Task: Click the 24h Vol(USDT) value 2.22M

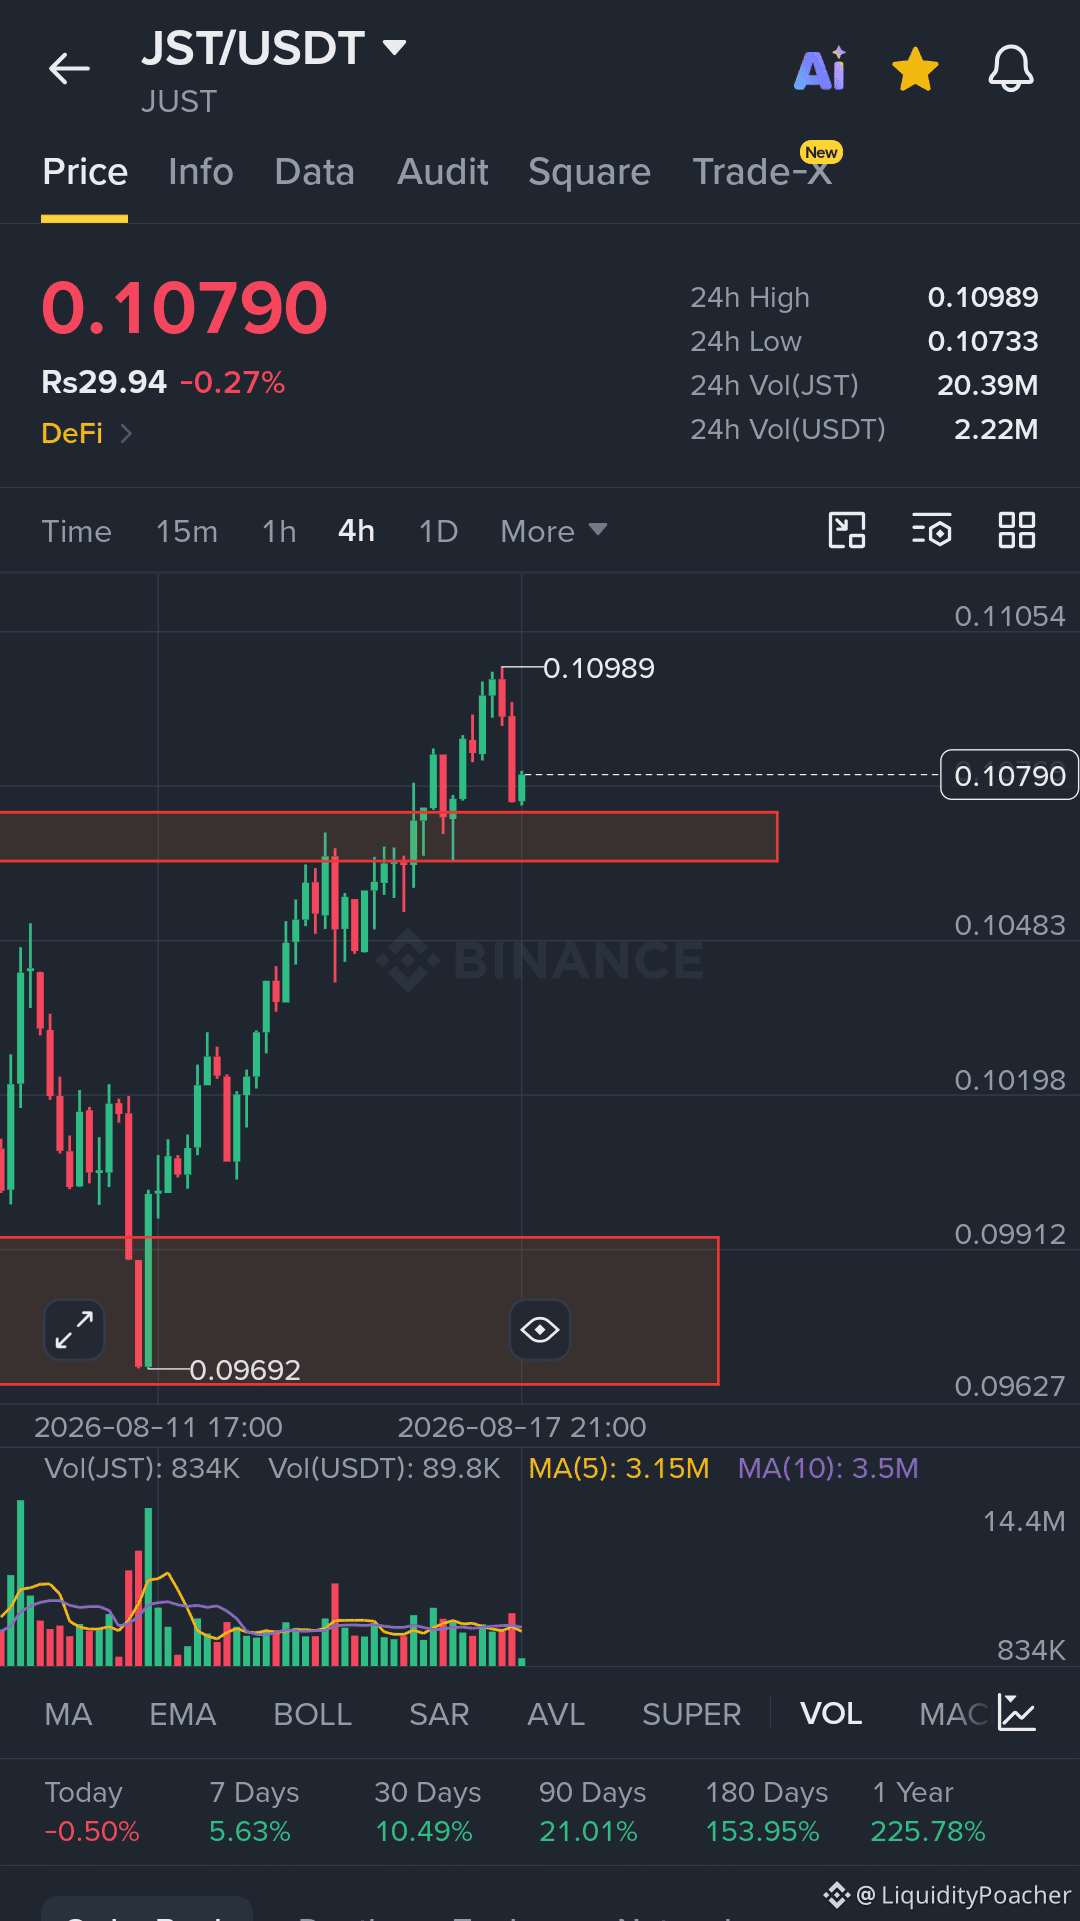Action: [996, 429]
